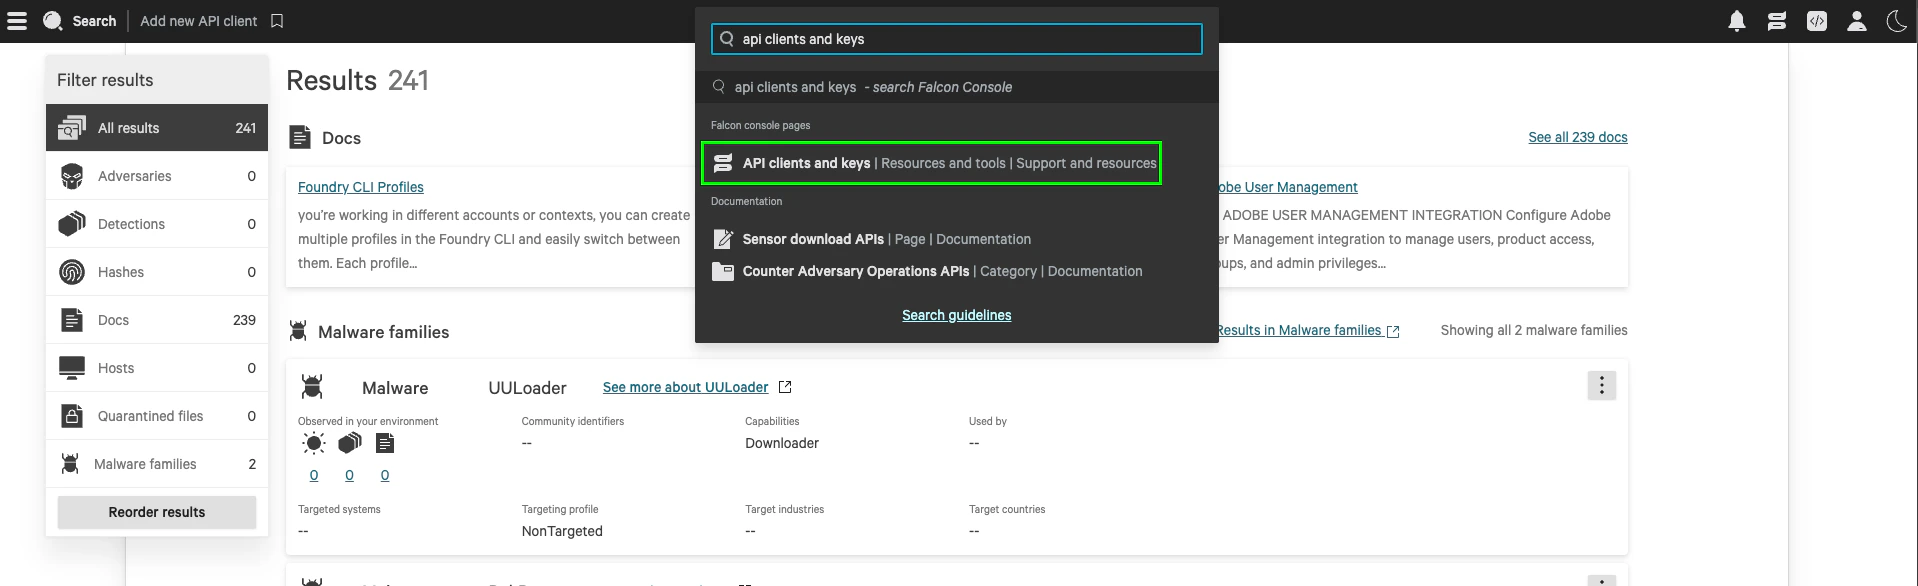Click the Detections cube icon in filters
The width and height of the screenshot is (1918, 586).
click(72, 224)
